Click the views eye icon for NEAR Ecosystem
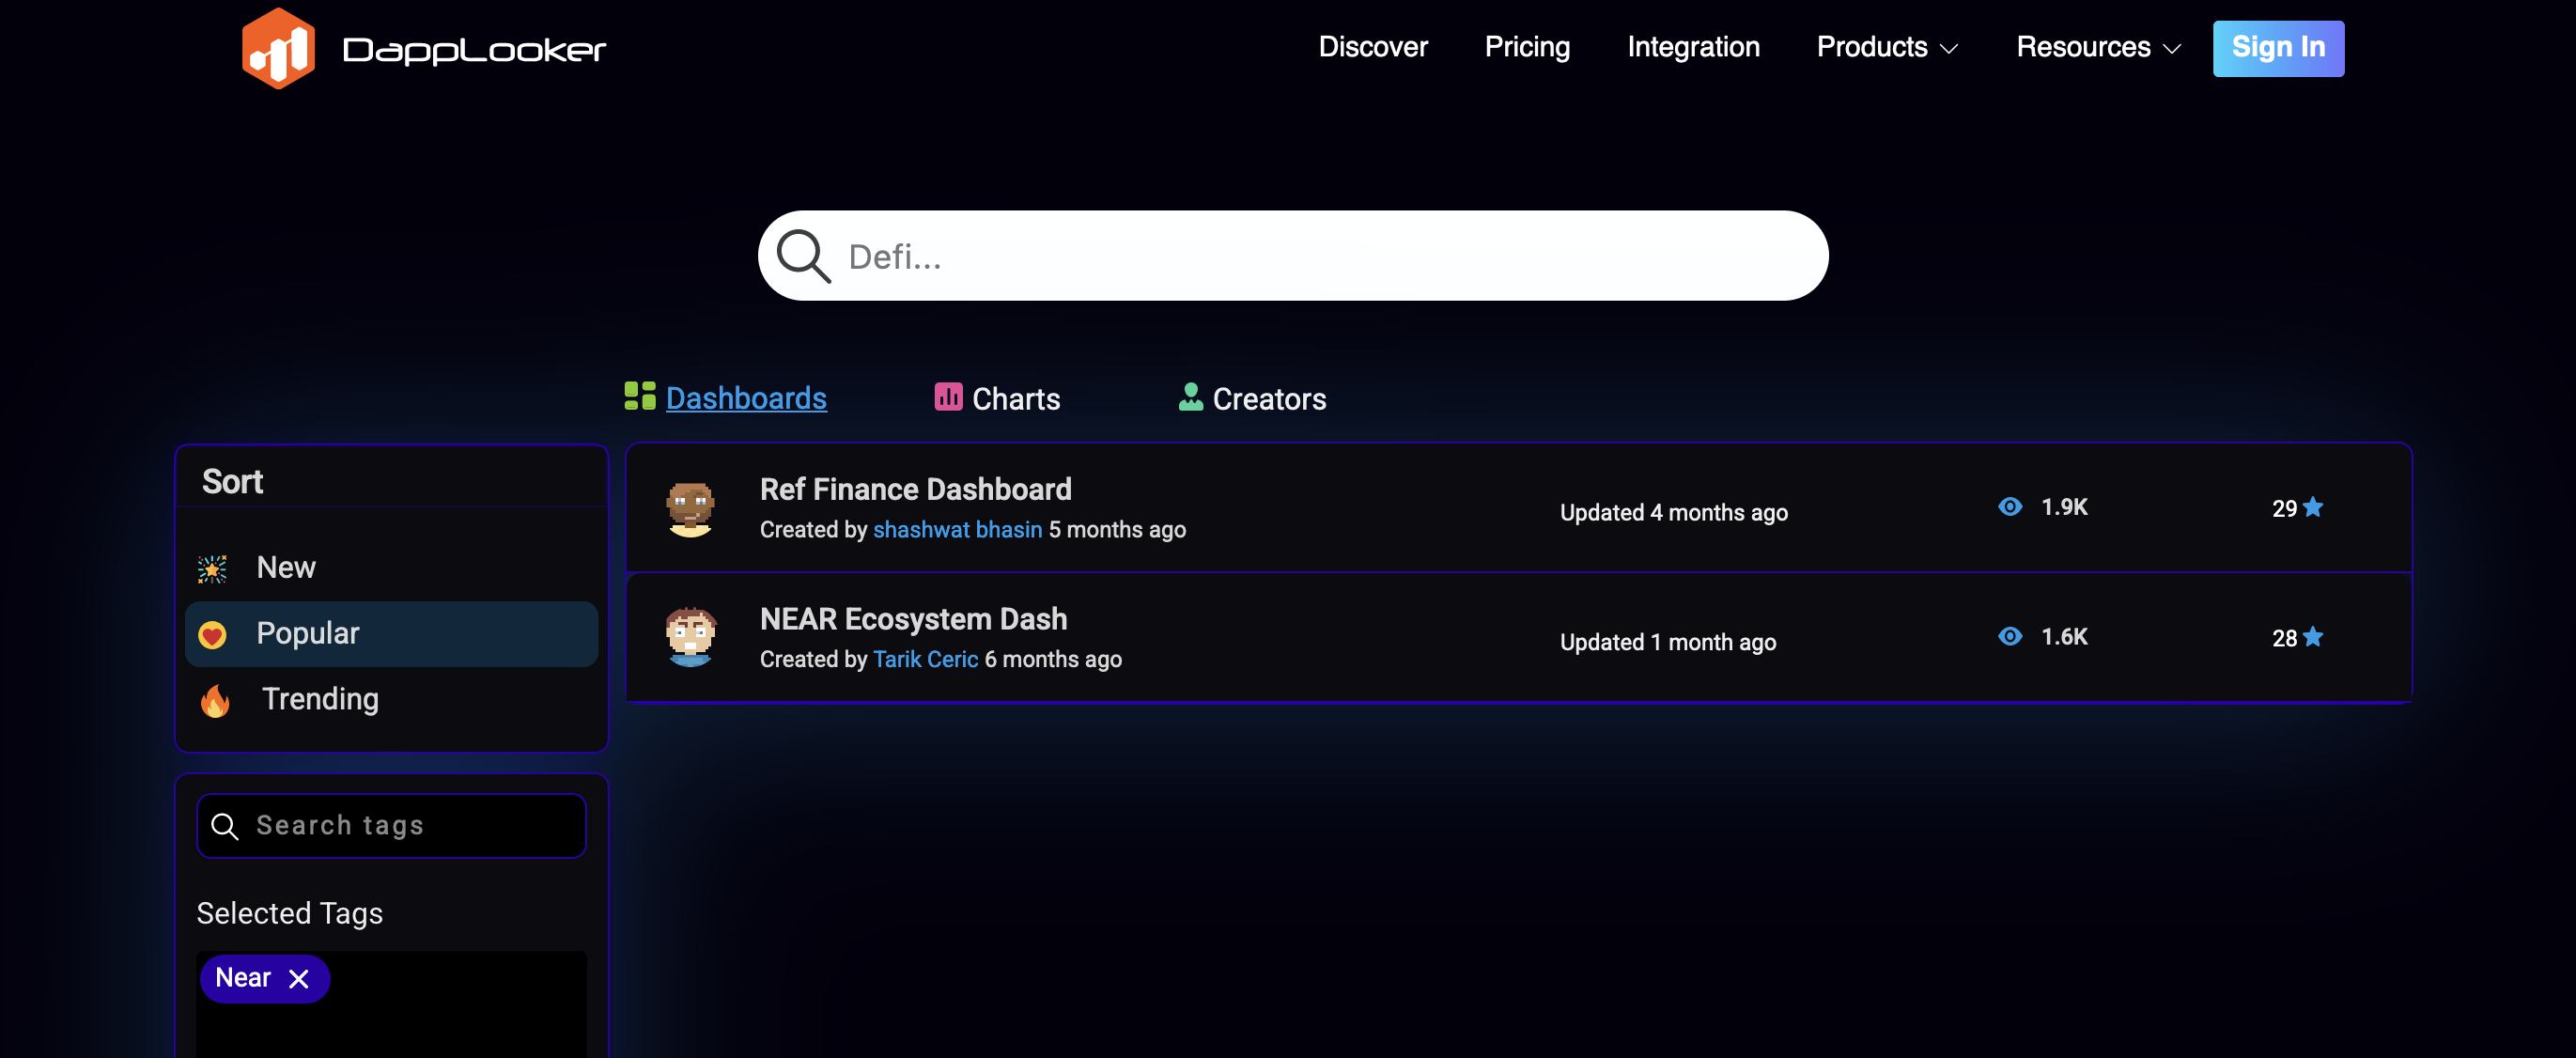 [2009, 637]
